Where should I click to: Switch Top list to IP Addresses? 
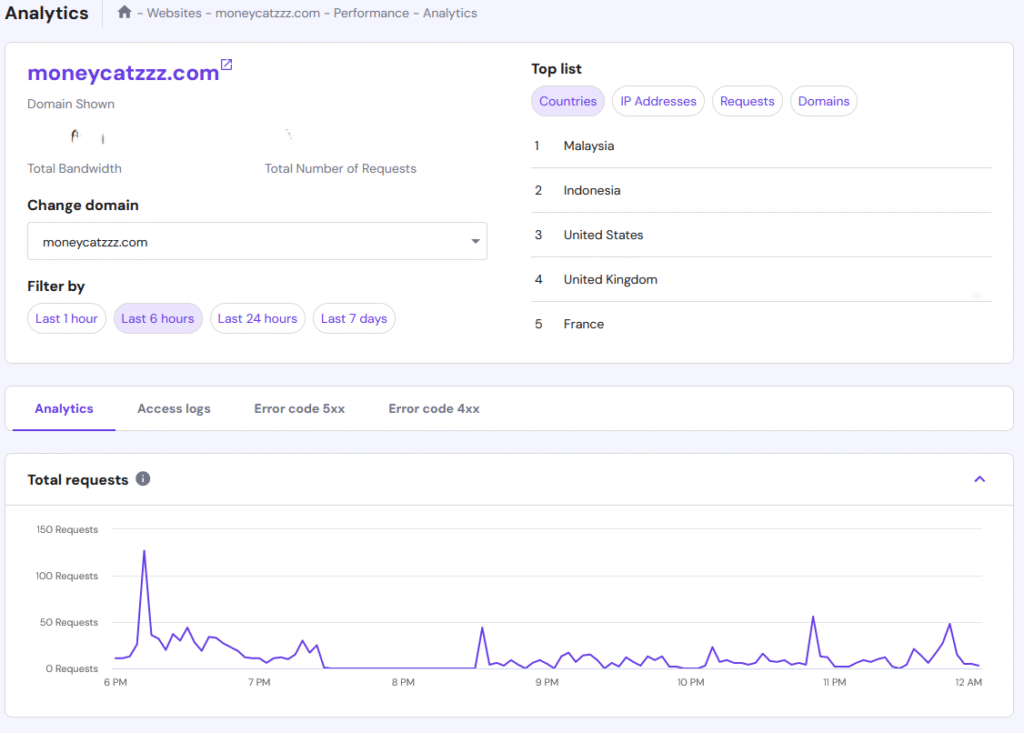tap(658, 101)
